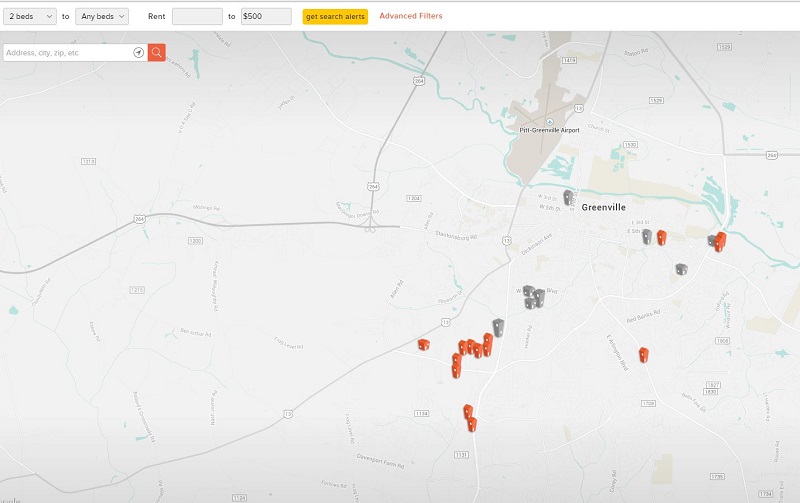Viewport: 800px width, 503px height.
Task: Click the gray building cluster on W Arlington Blvd
Action: (534, 297)
